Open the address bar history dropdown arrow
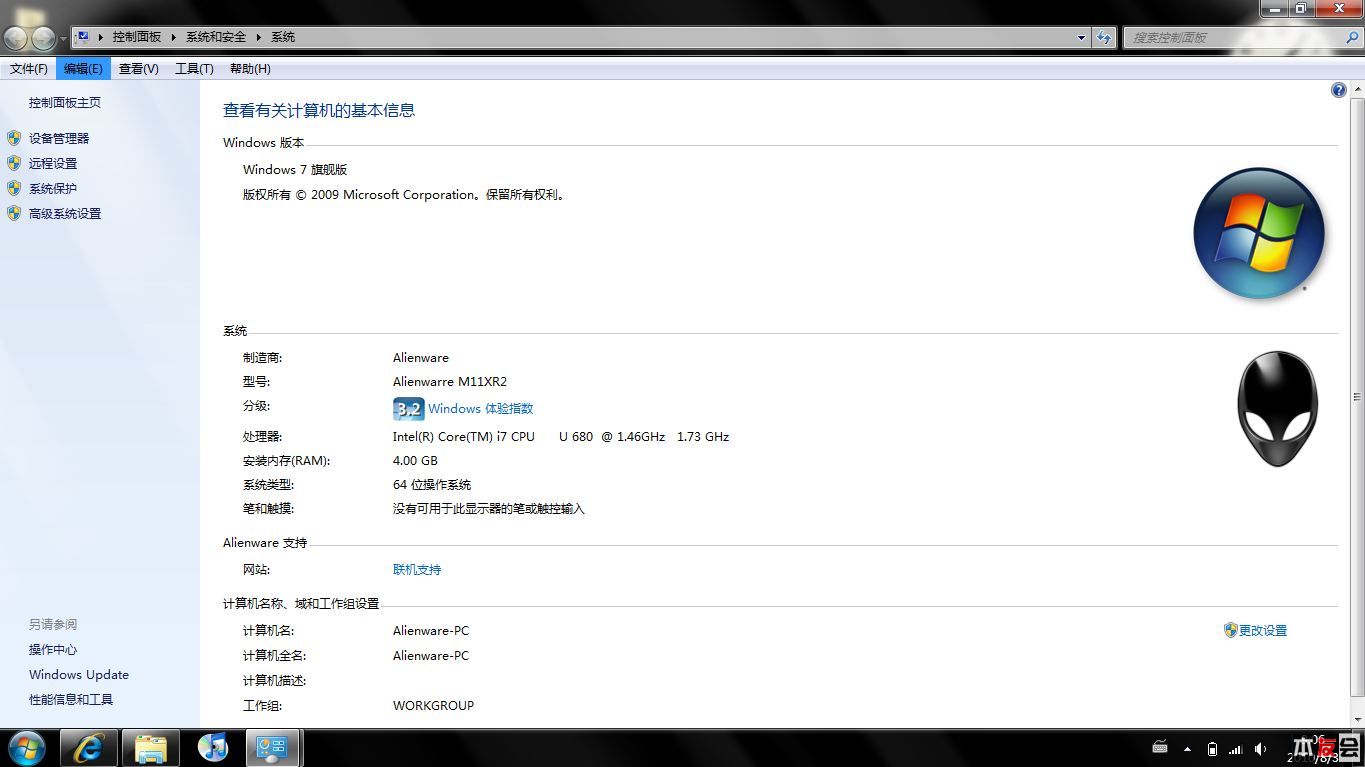Screen dimensions: 1365x767 [1081, 37]
